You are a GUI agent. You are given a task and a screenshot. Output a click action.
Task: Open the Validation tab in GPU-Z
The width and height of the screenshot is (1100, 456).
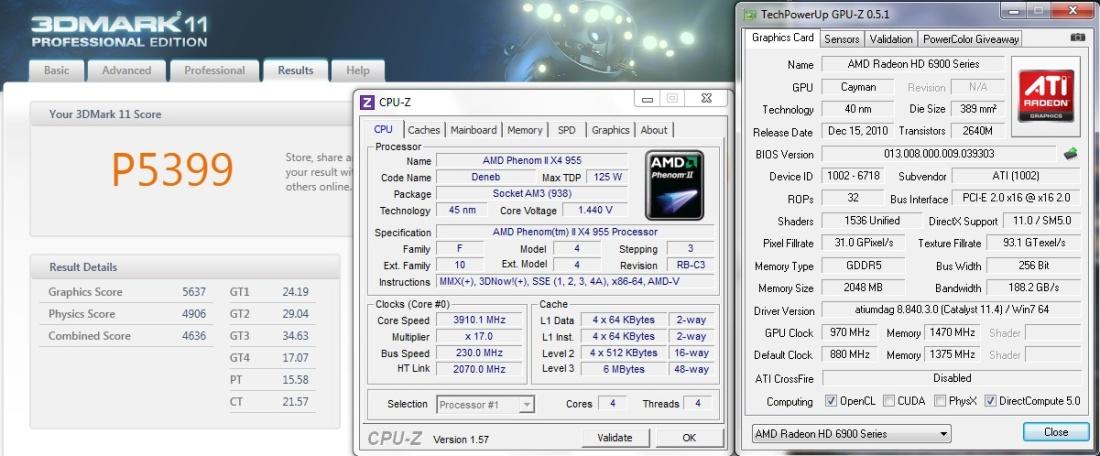click(x=891, y=39)
